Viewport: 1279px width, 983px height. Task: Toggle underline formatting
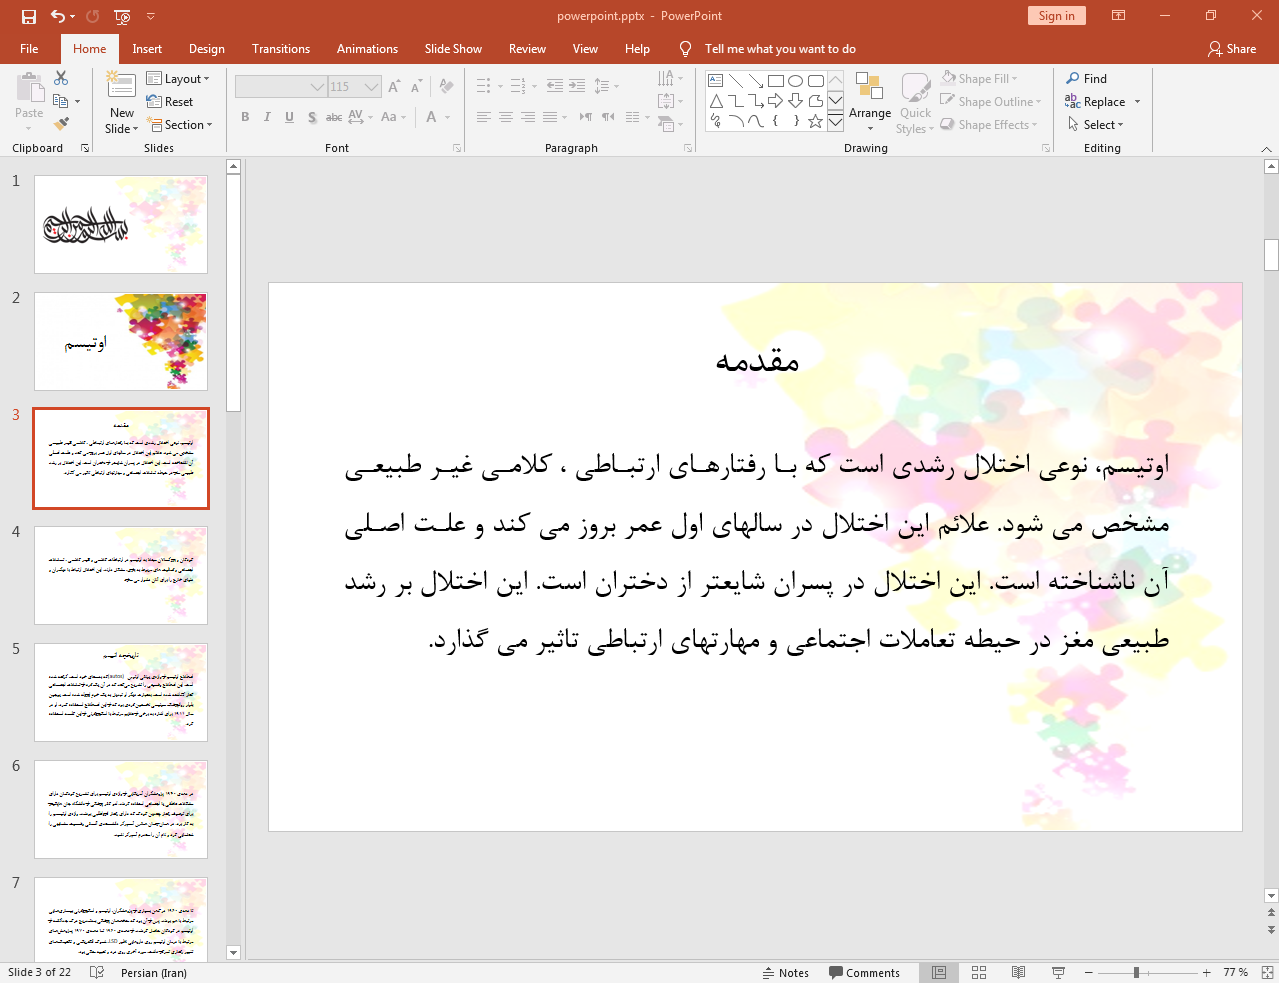pos(288,117)
